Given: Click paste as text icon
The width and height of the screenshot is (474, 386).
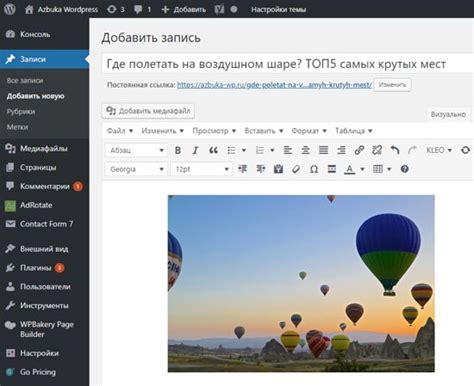Looking at the screenshot, I should pos(278,169).
